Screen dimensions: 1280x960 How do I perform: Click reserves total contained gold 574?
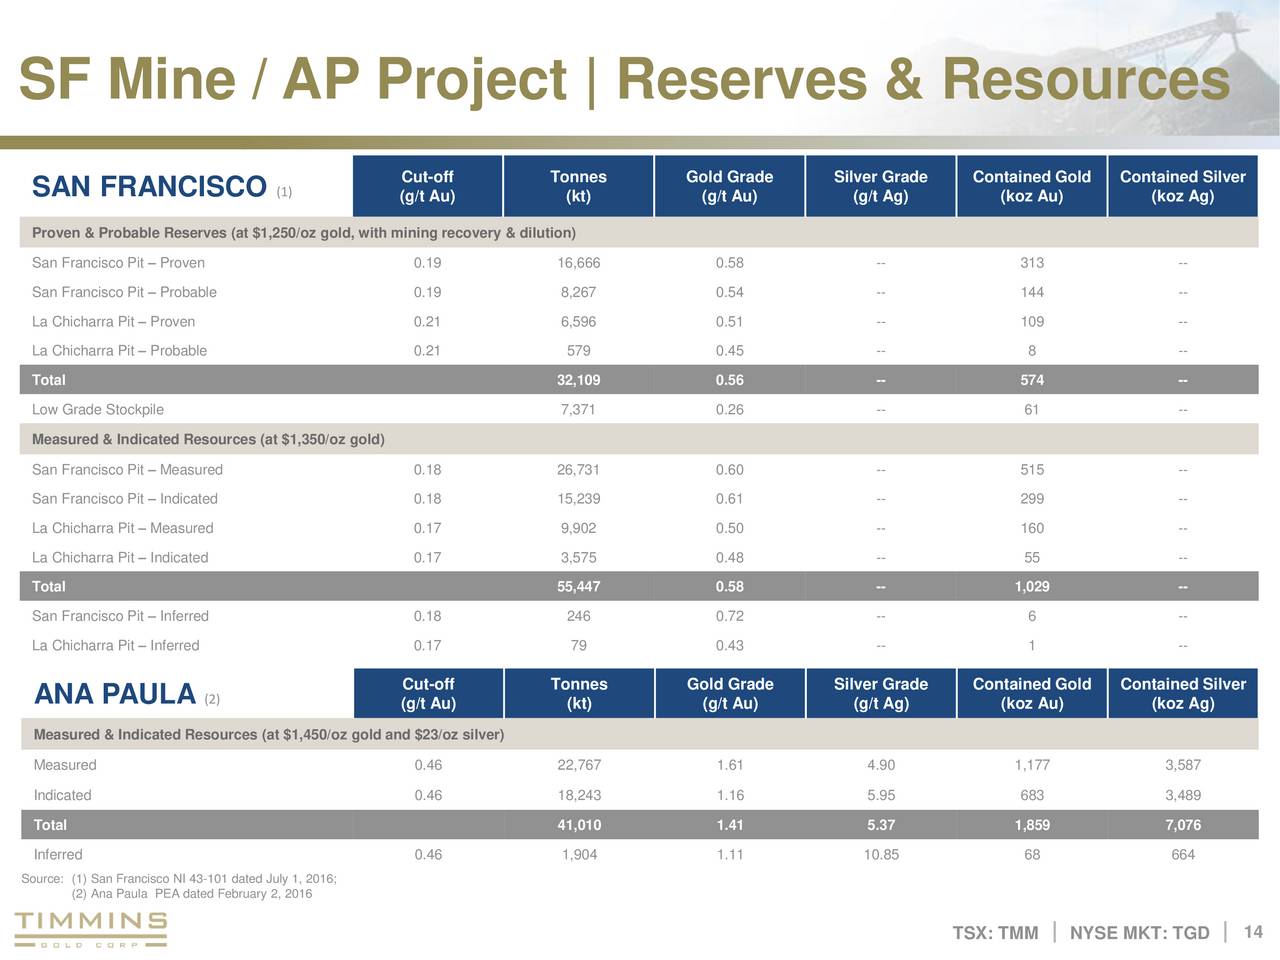[x=1032, y=380]
